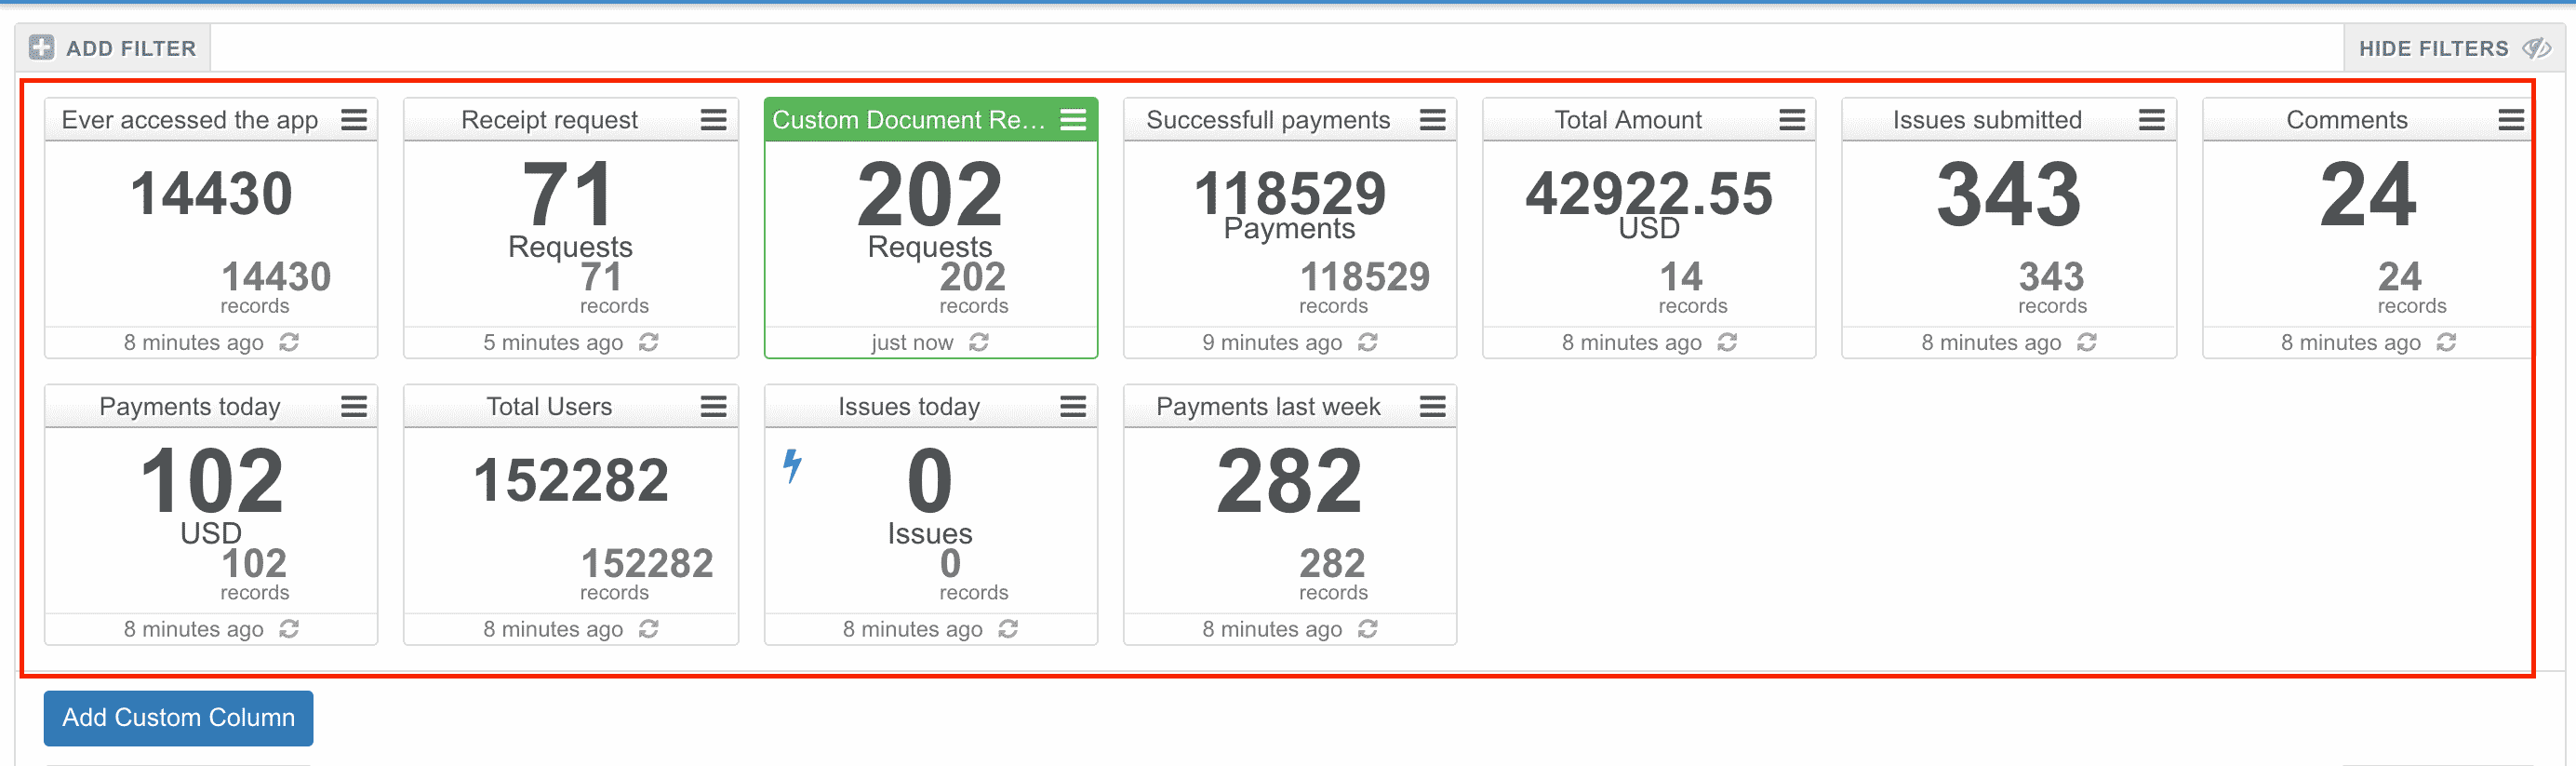This screenshot has width=2576, height=766.
Task: Select the Payments today card title
Action: [190, 406]
